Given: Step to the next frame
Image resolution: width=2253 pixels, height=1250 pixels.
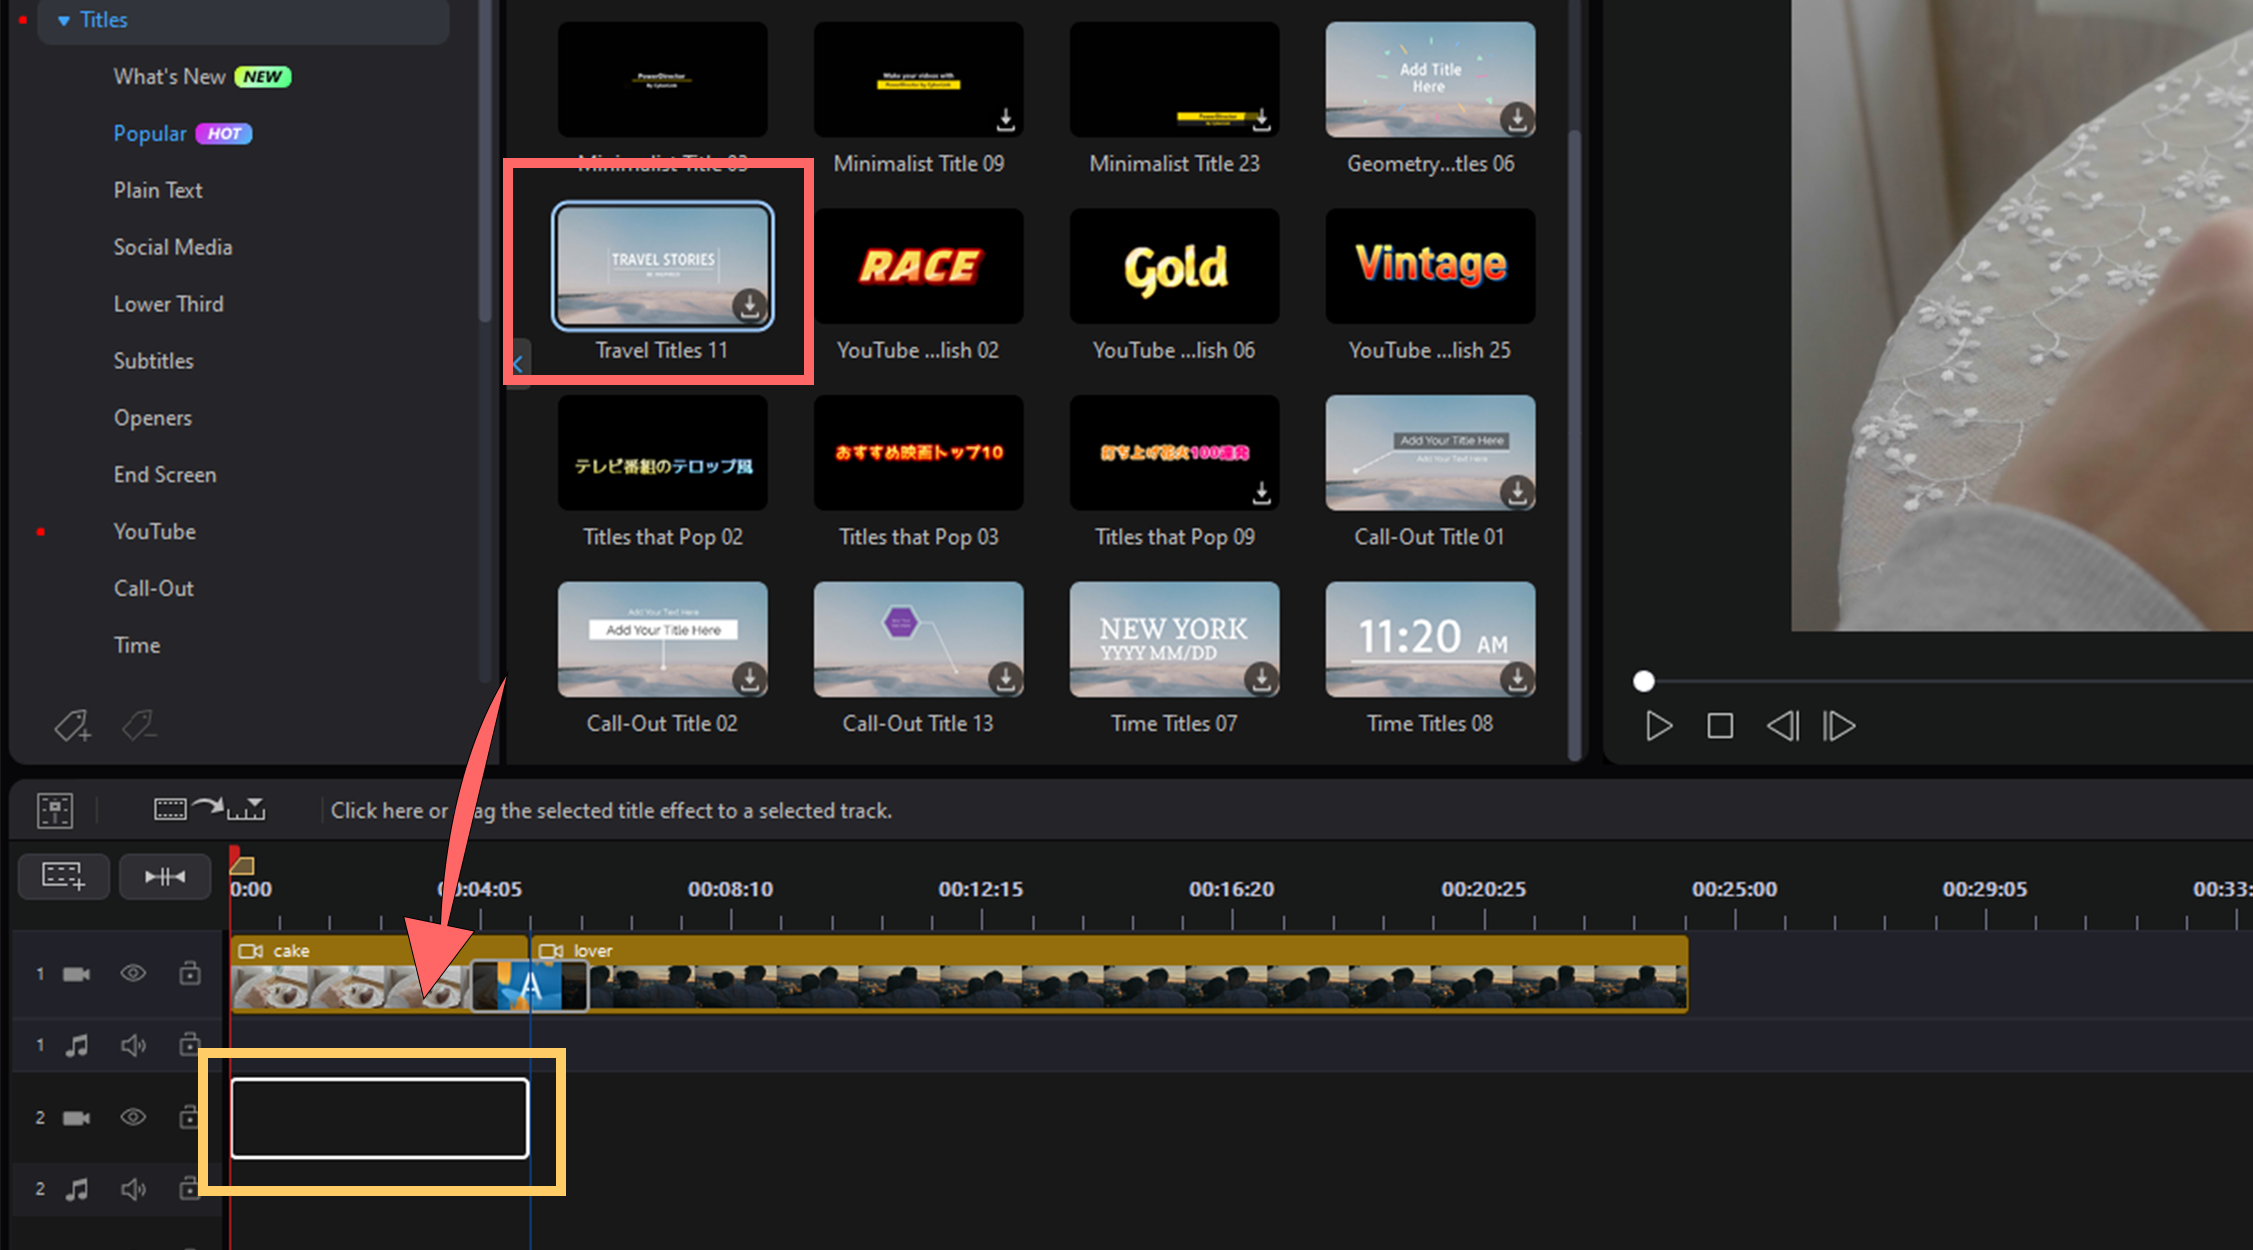Looking at the screenshot, I should (x=1839, y=726).
